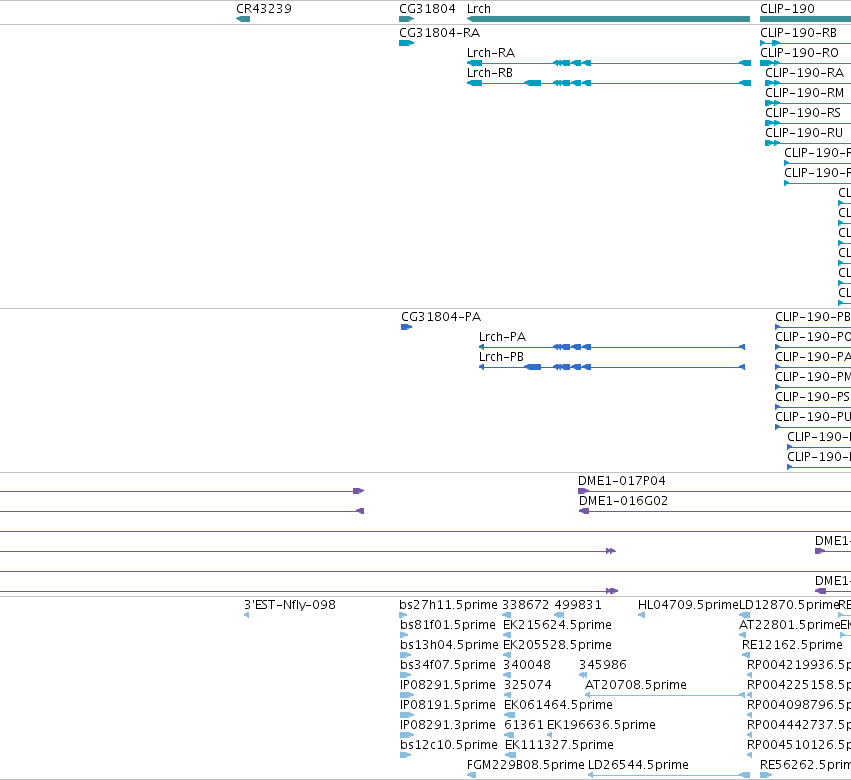
Task: Open EST AT20708.5prime
Action: [x=636, y=685]
